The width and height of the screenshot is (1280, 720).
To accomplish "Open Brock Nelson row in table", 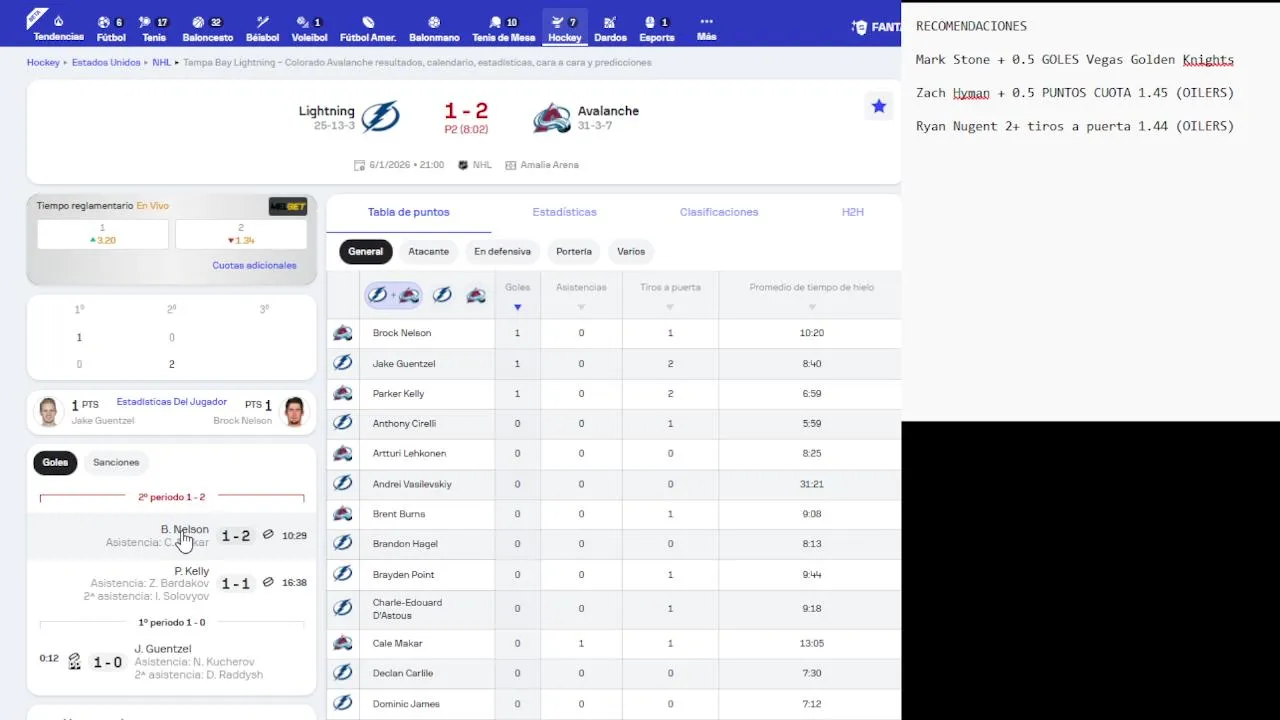I will [614, 333].
